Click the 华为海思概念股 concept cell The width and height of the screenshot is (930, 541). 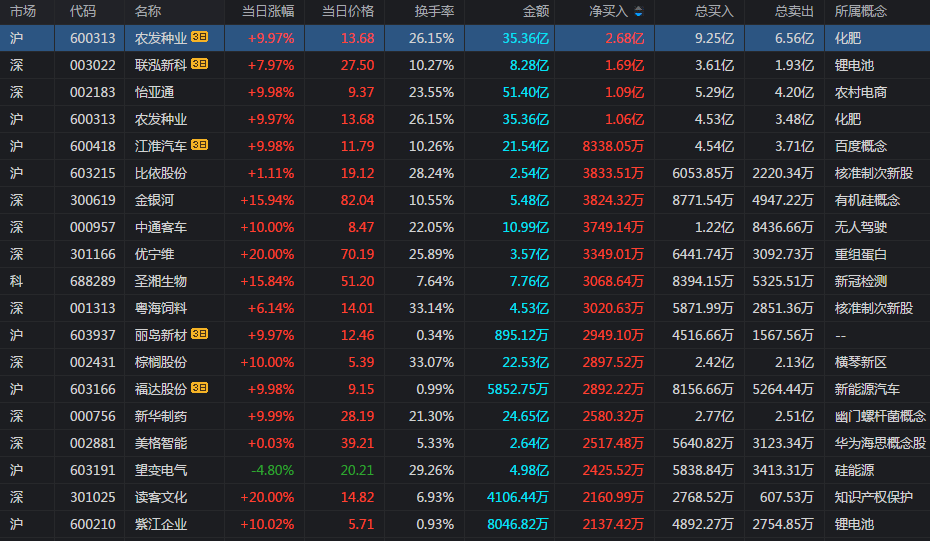pos(880,443)
